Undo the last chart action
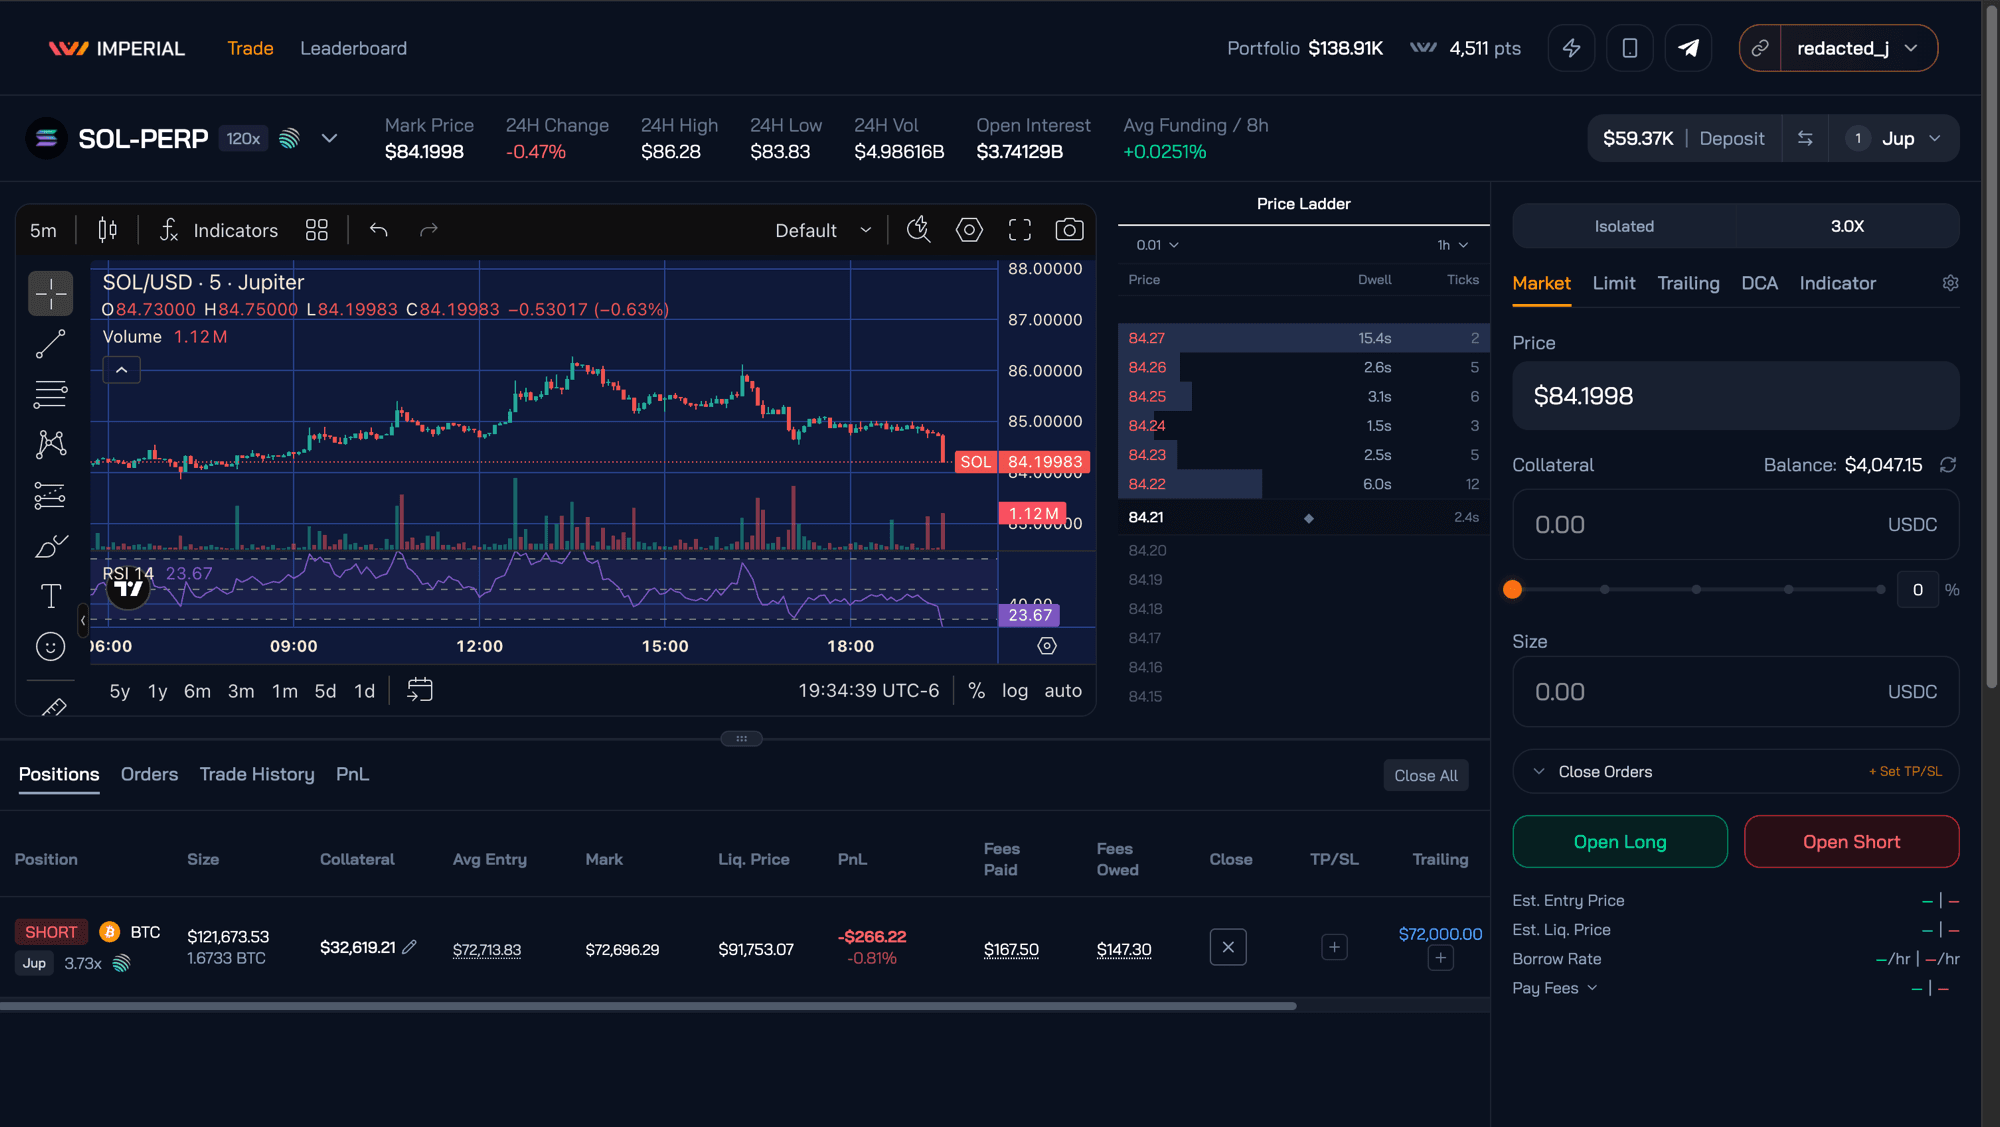2000x1127 pixels. [378, 229]
